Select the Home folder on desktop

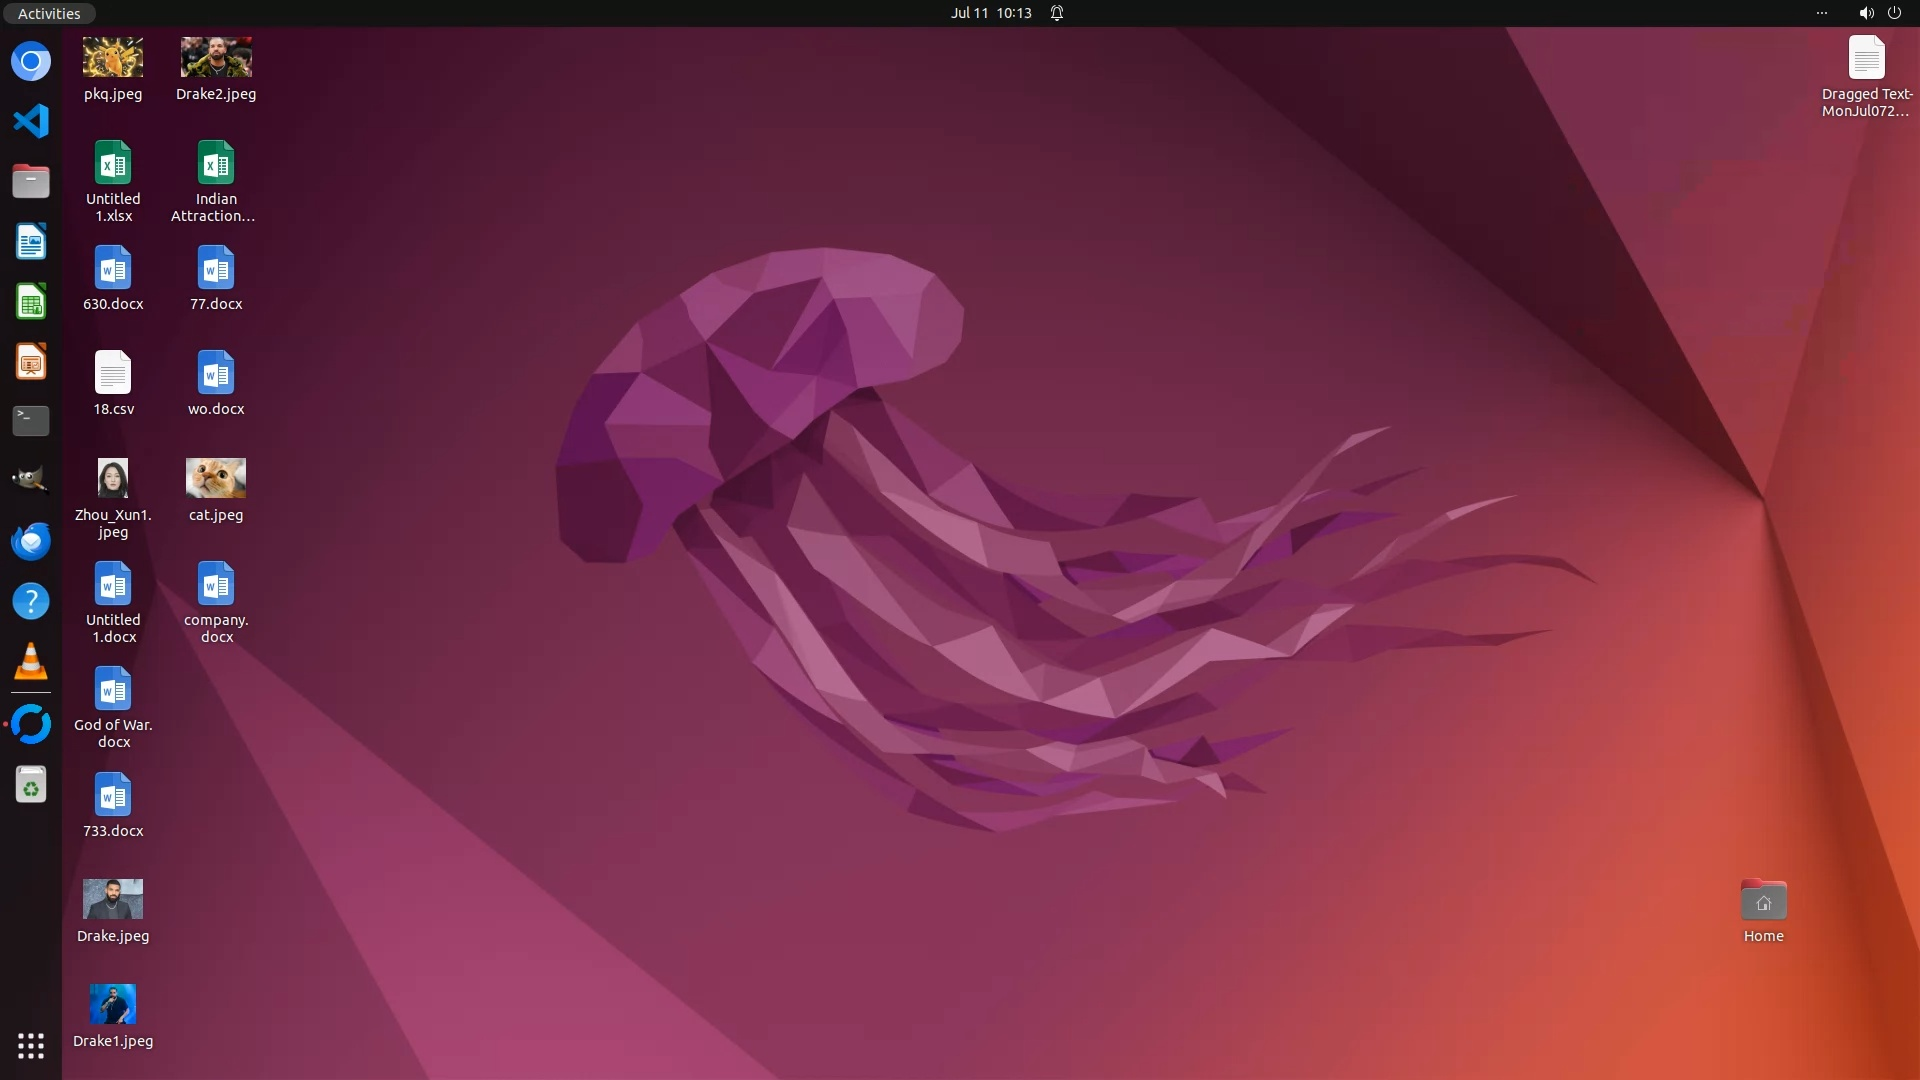1763,901
